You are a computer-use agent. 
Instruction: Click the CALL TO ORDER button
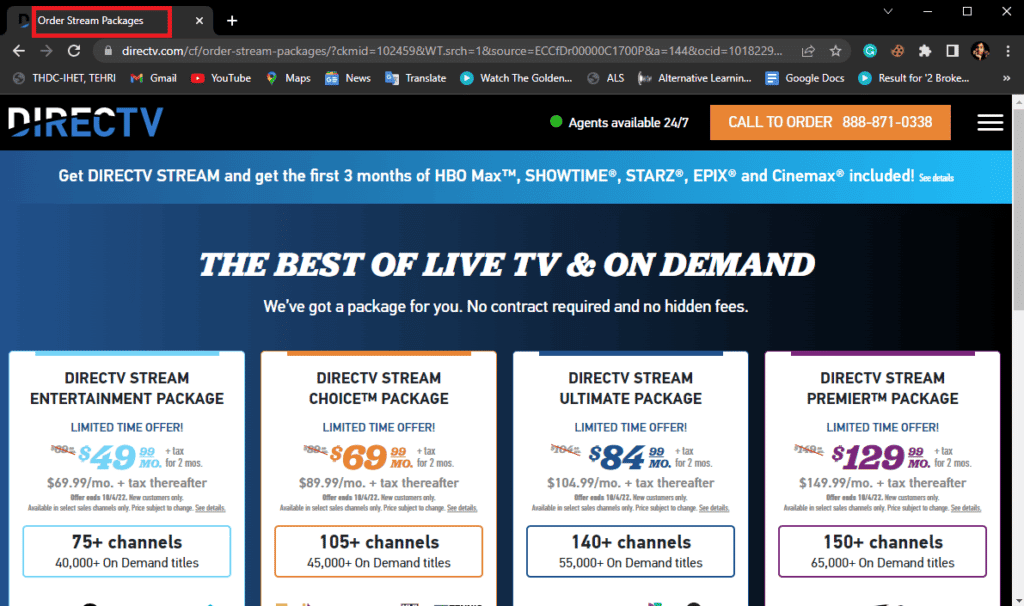830,122
